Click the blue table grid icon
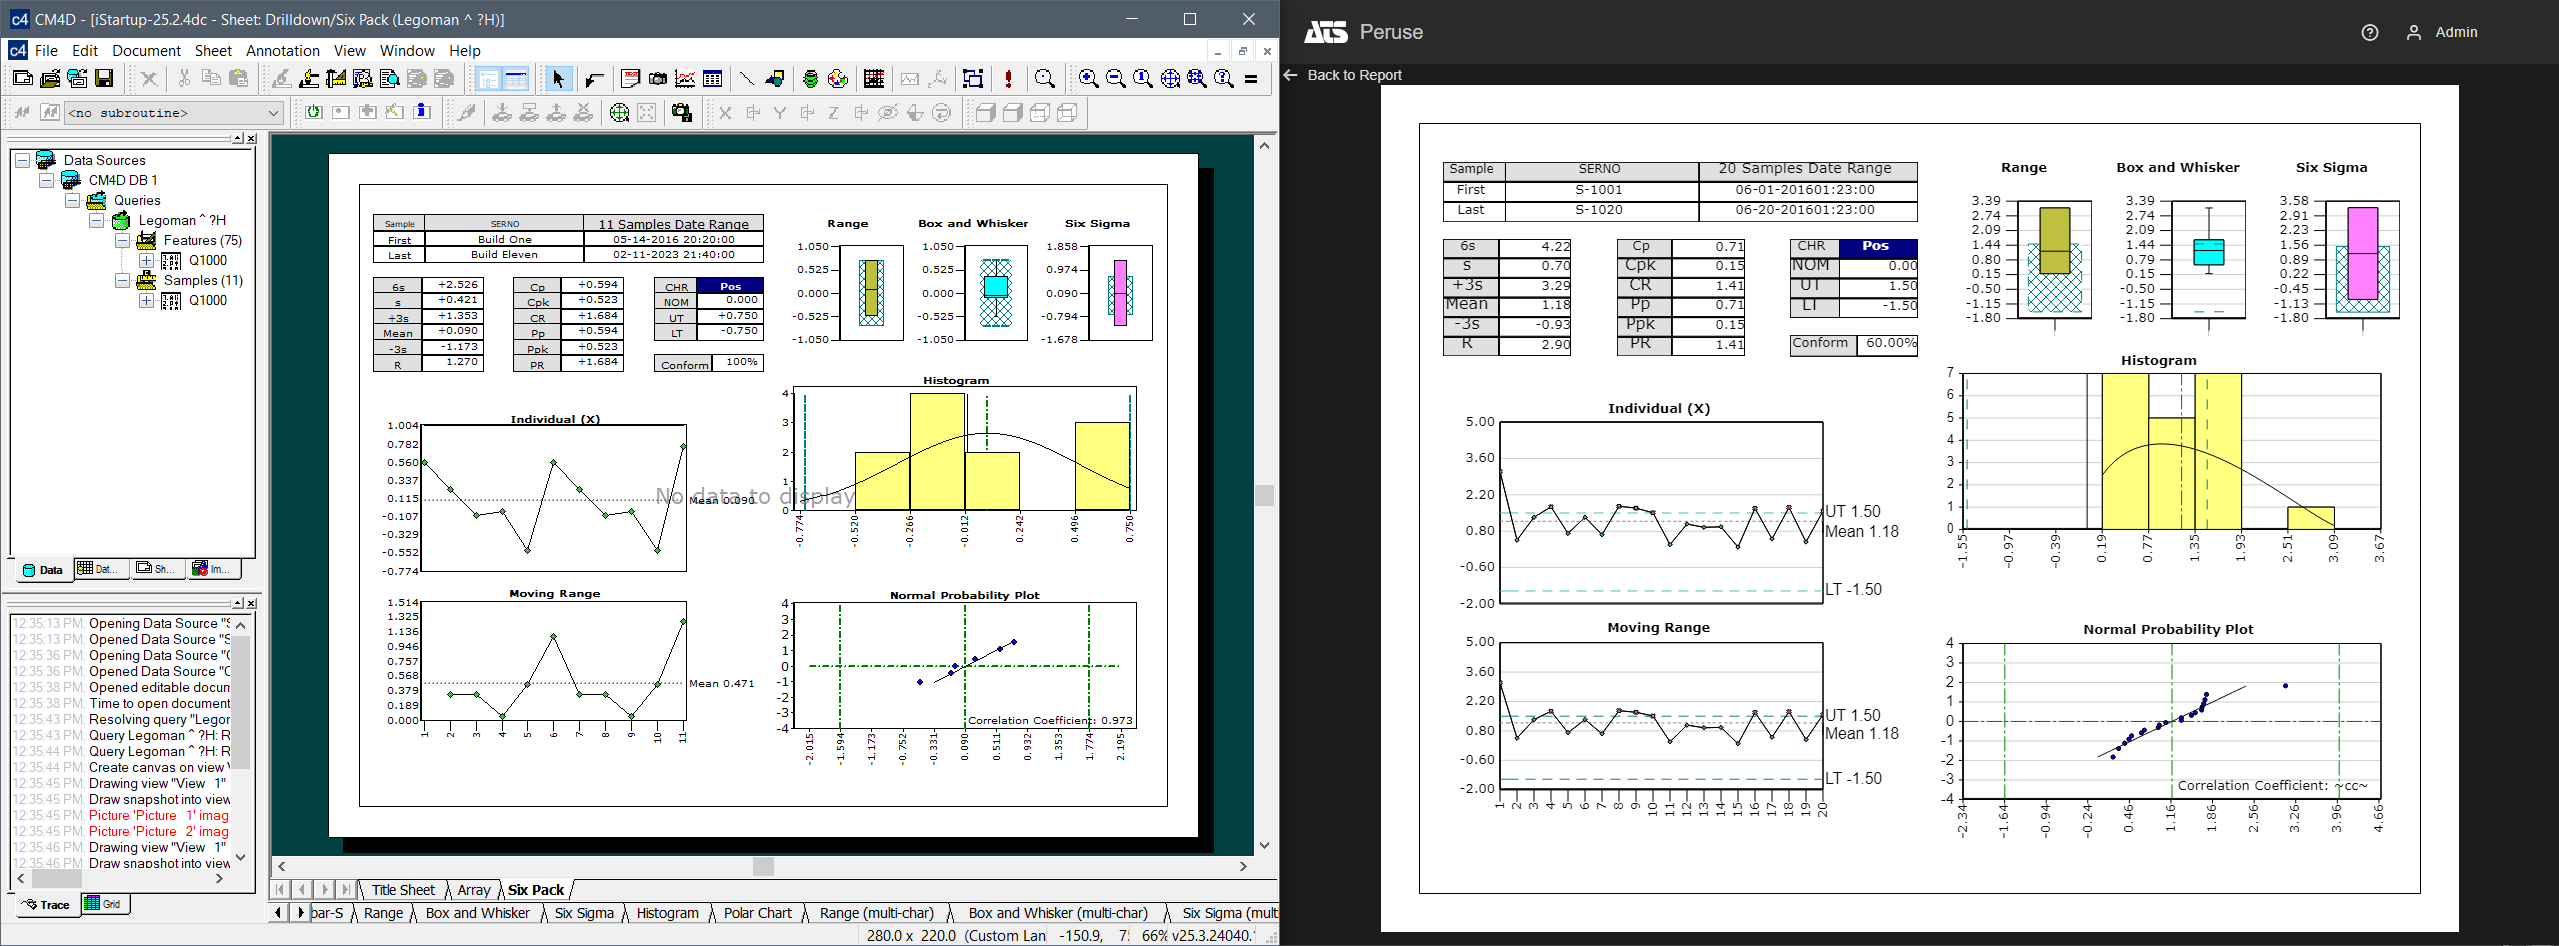Screen dimensions: 2559x946 (712, 79)
